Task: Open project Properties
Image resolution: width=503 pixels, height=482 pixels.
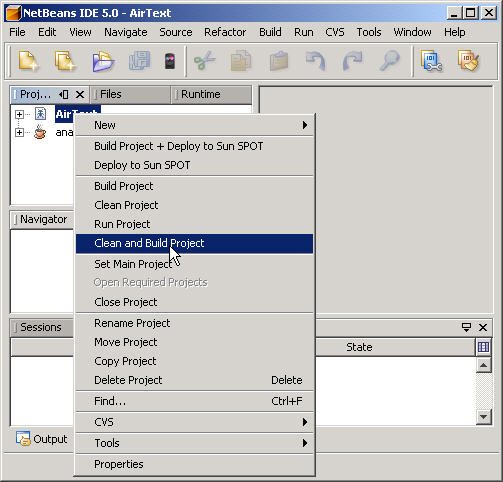Action: [x=195, y=464]
